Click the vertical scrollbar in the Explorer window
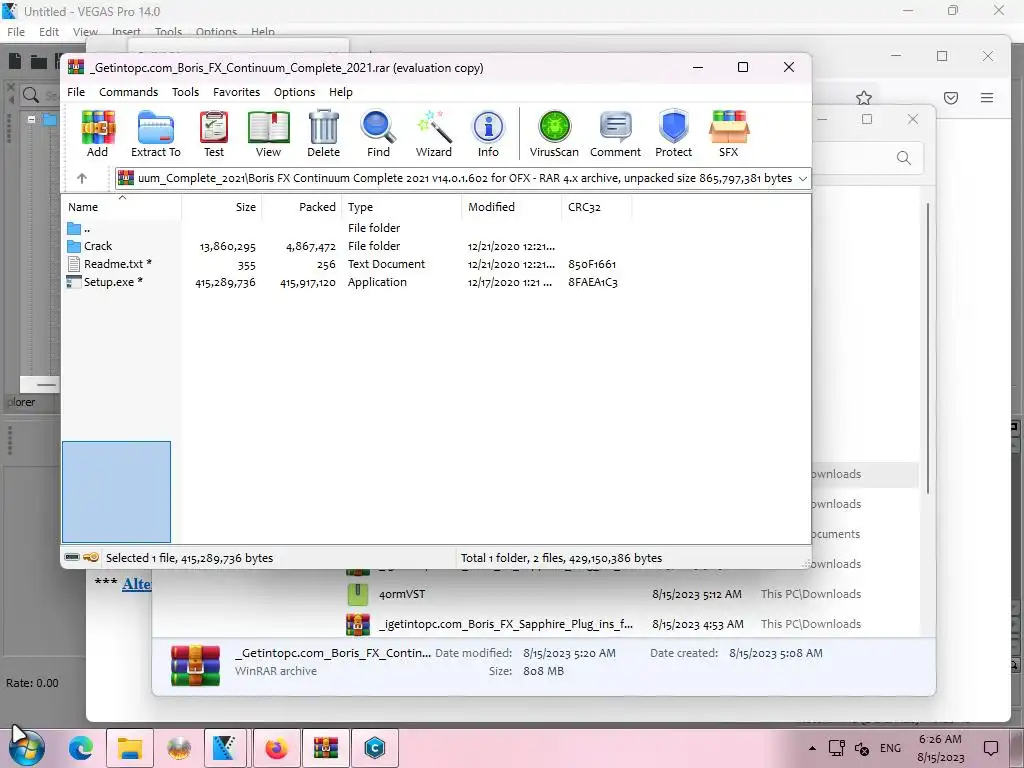 [927, 347]
